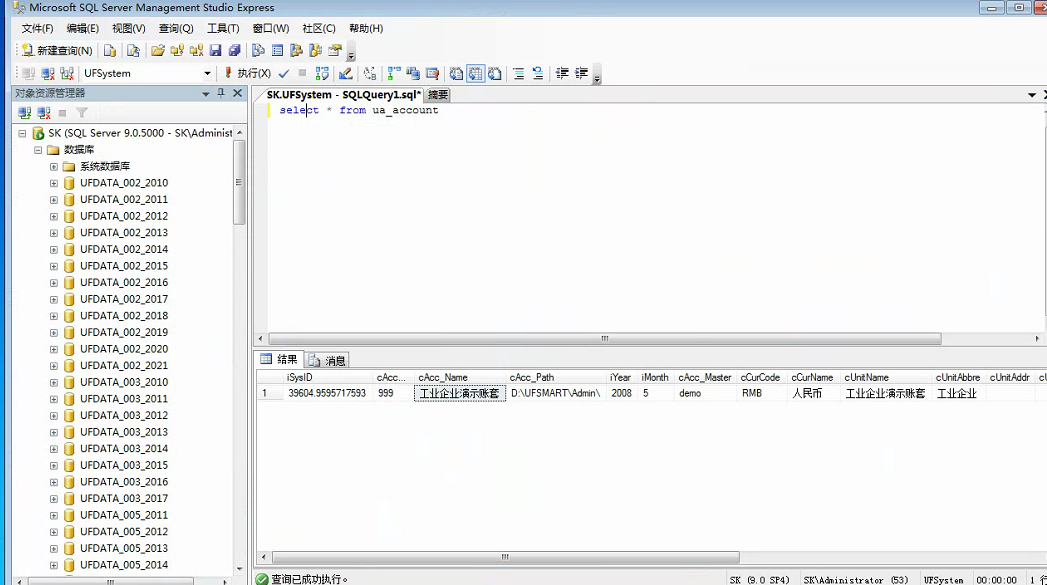Uncomment the selected lines icon
The width and height of the screenshot is (1047, 585).
[x=538, y=73]
